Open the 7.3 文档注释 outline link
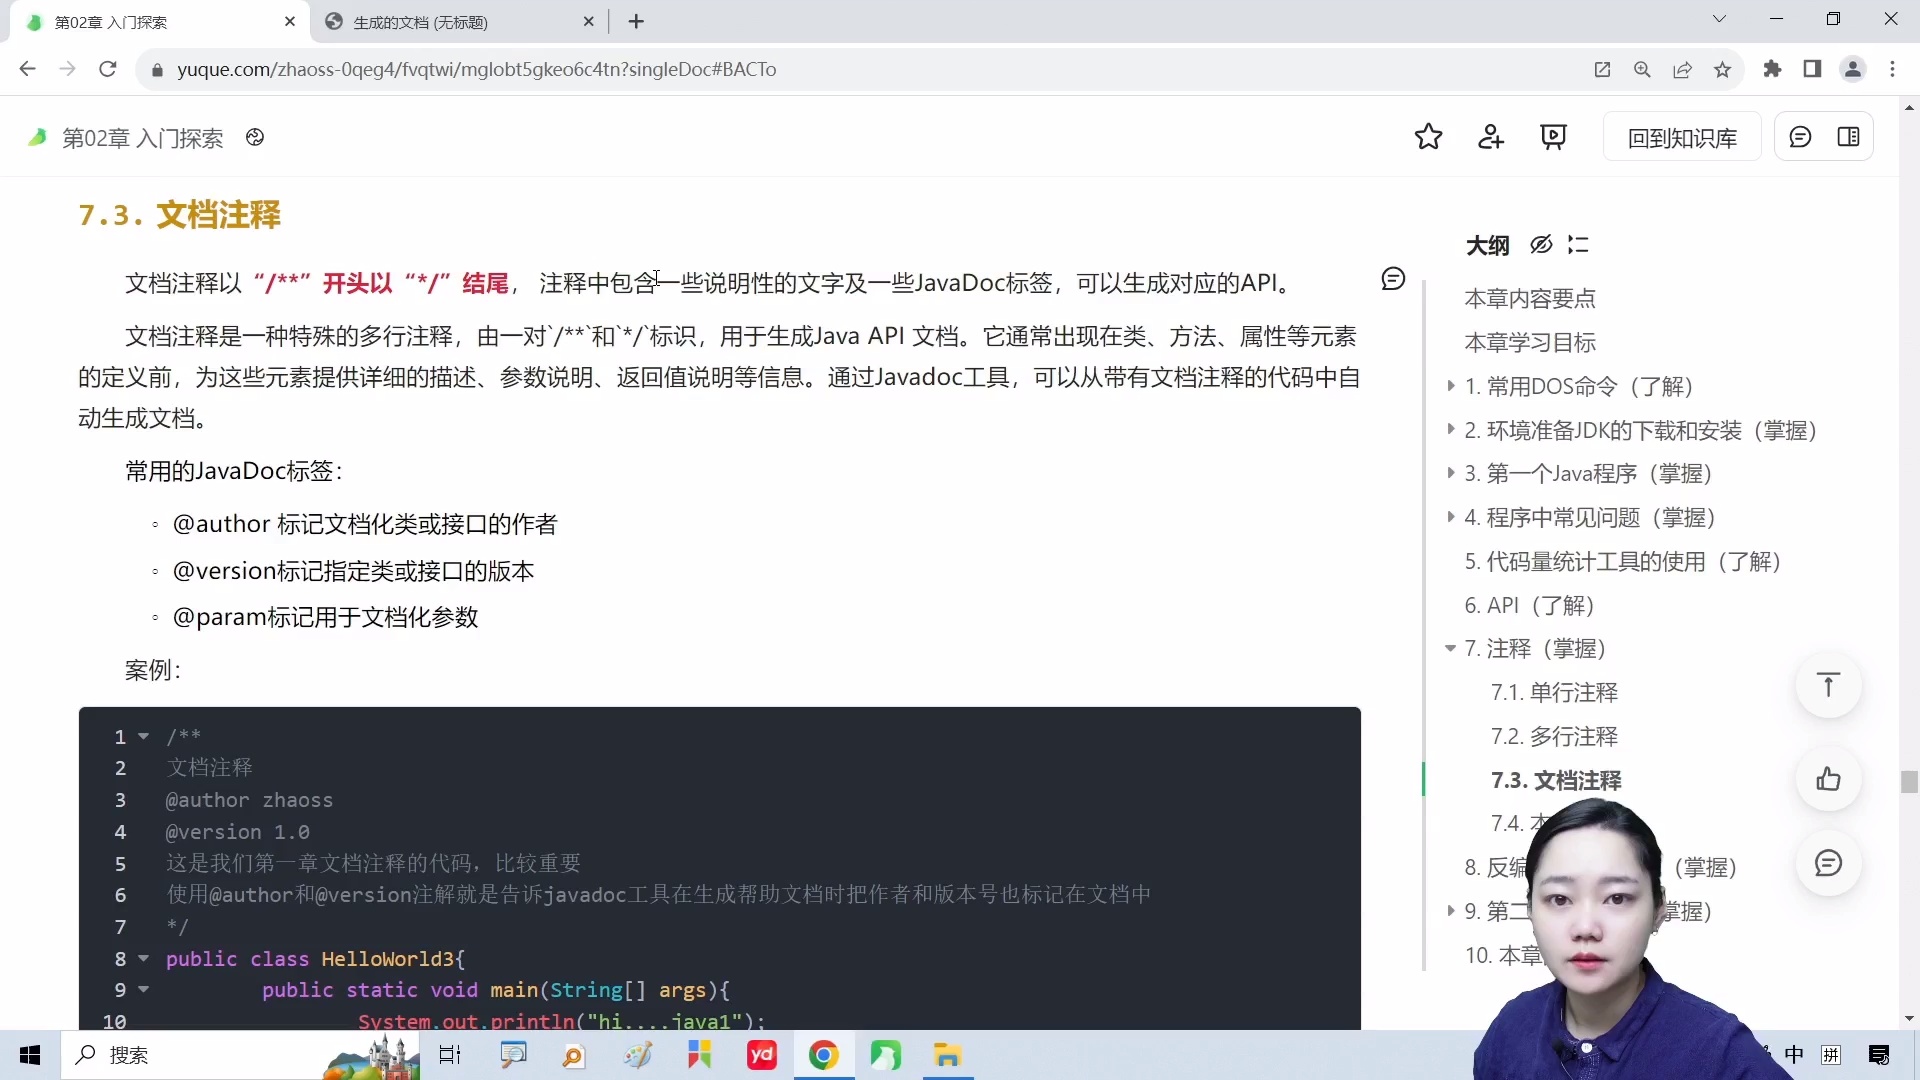 [1556, 780]
